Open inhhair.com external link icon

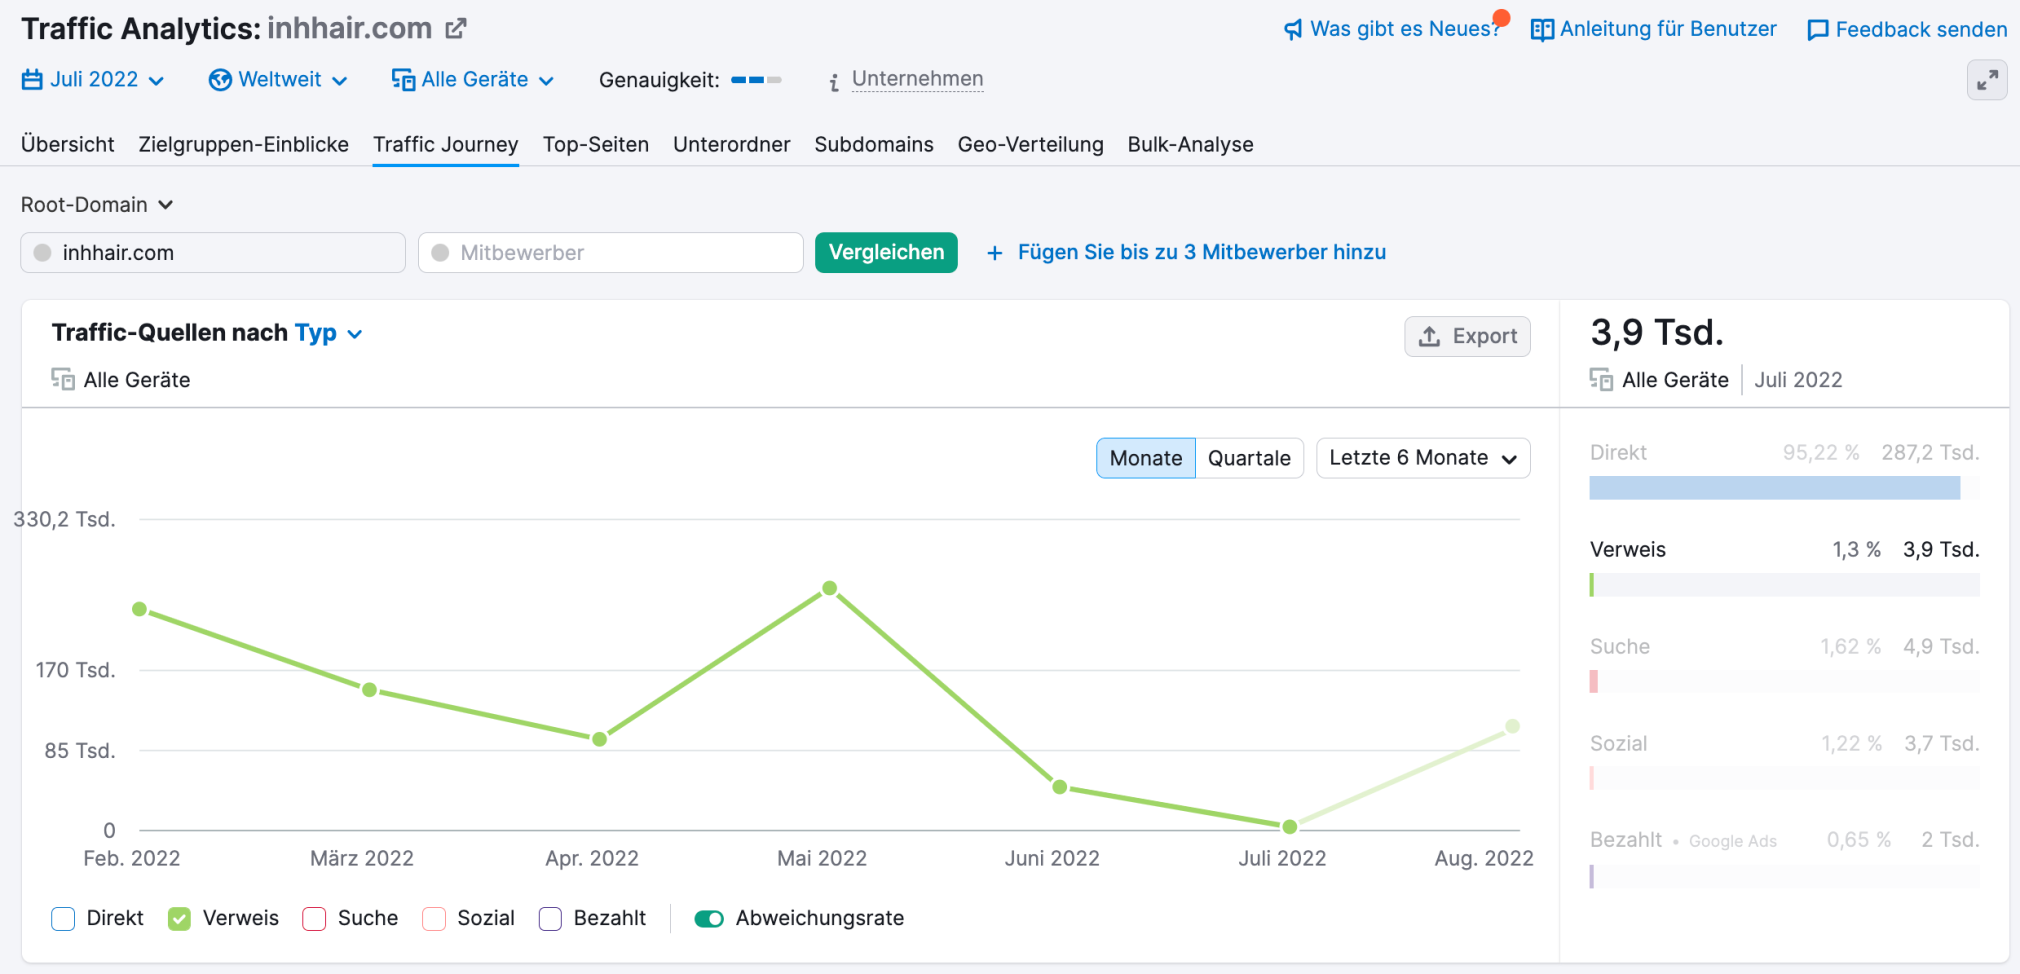coord(456,28)
